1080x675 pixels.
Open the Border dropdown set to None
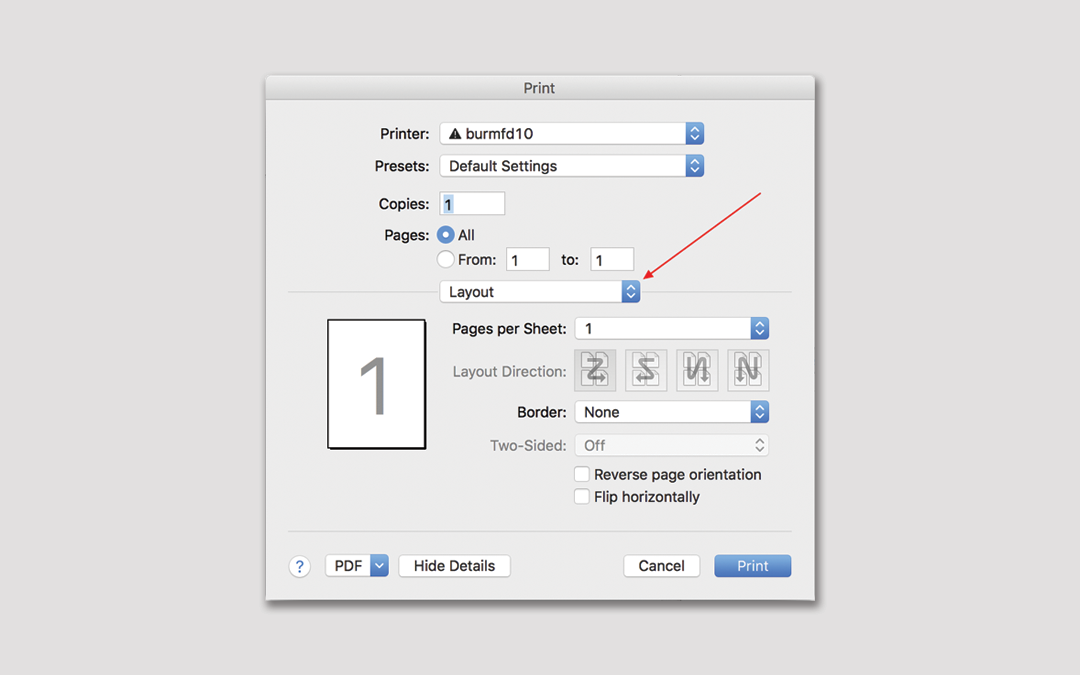(x=671, y=412)
